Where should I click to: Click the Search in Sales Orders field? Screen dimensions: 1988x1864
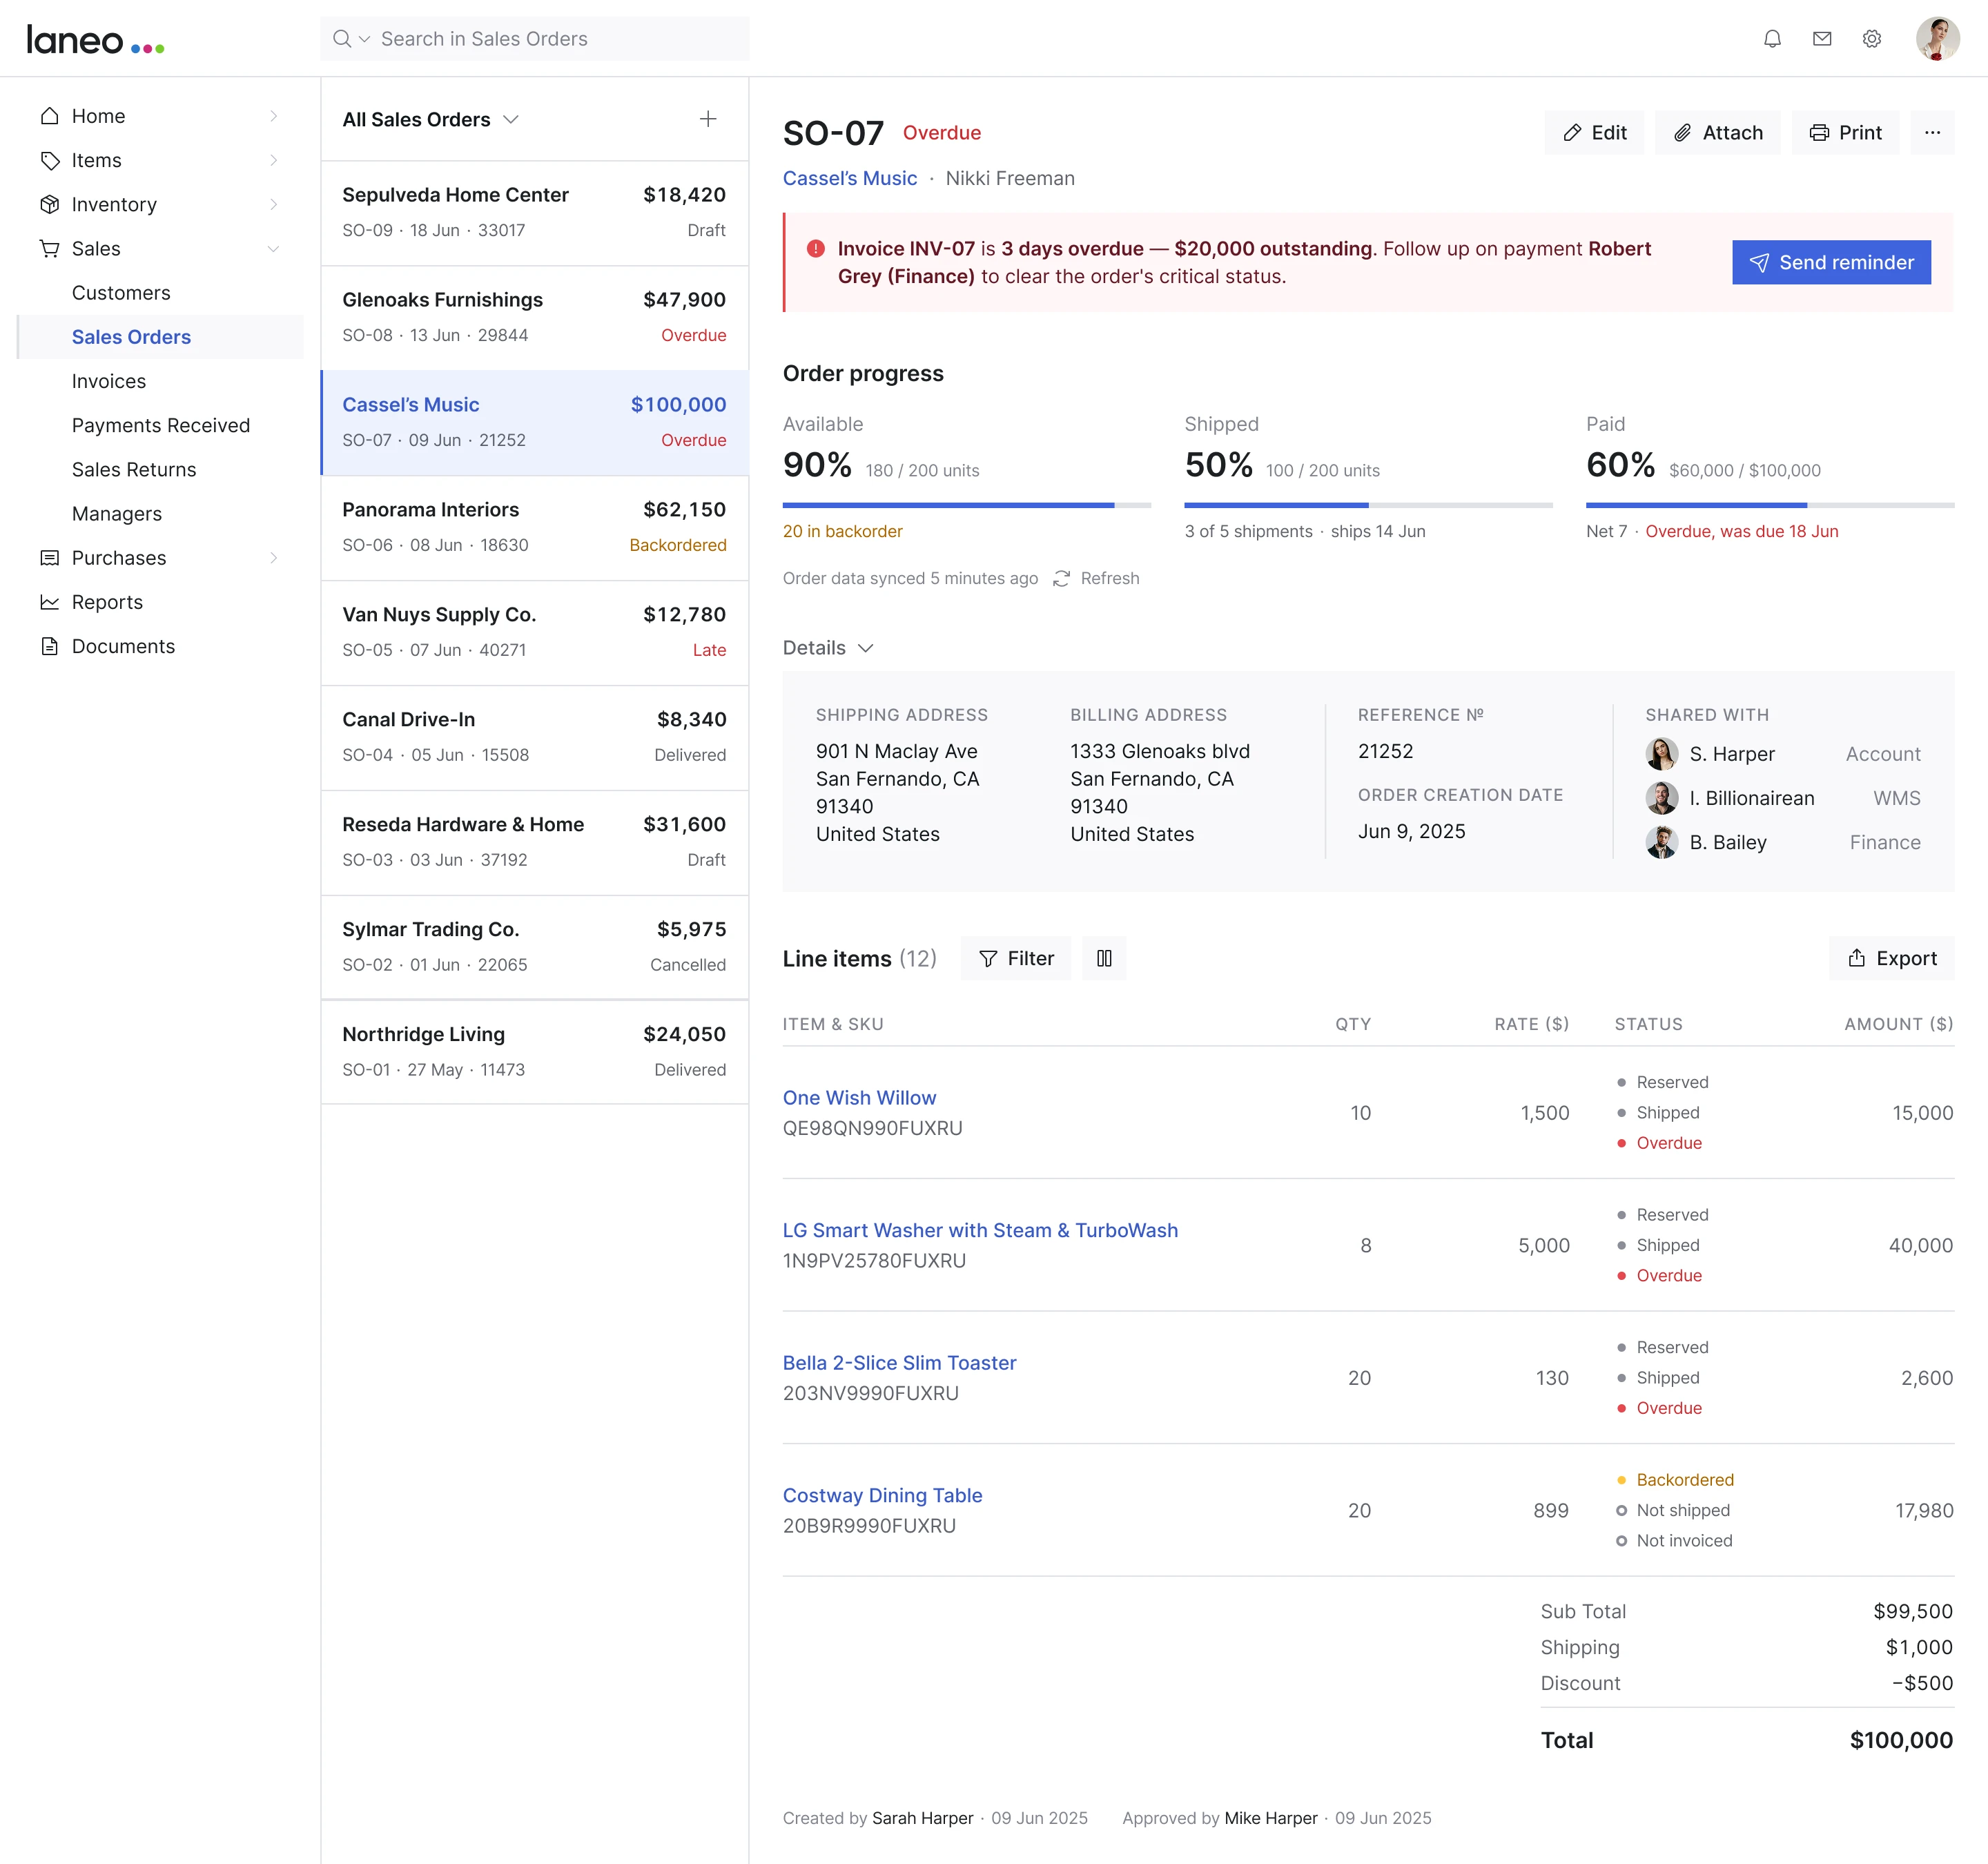(x=534, y=39)
